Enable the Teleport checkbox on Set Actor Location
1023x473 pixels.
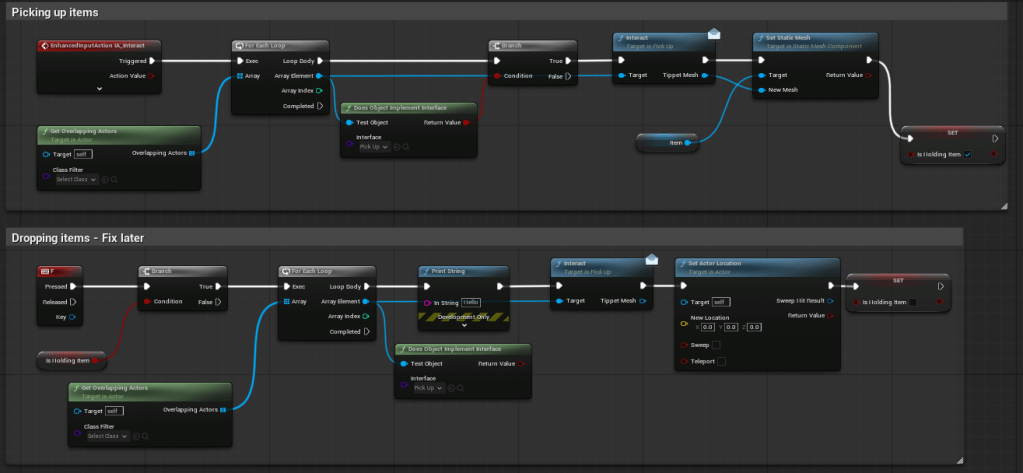(x=721, y=361)
